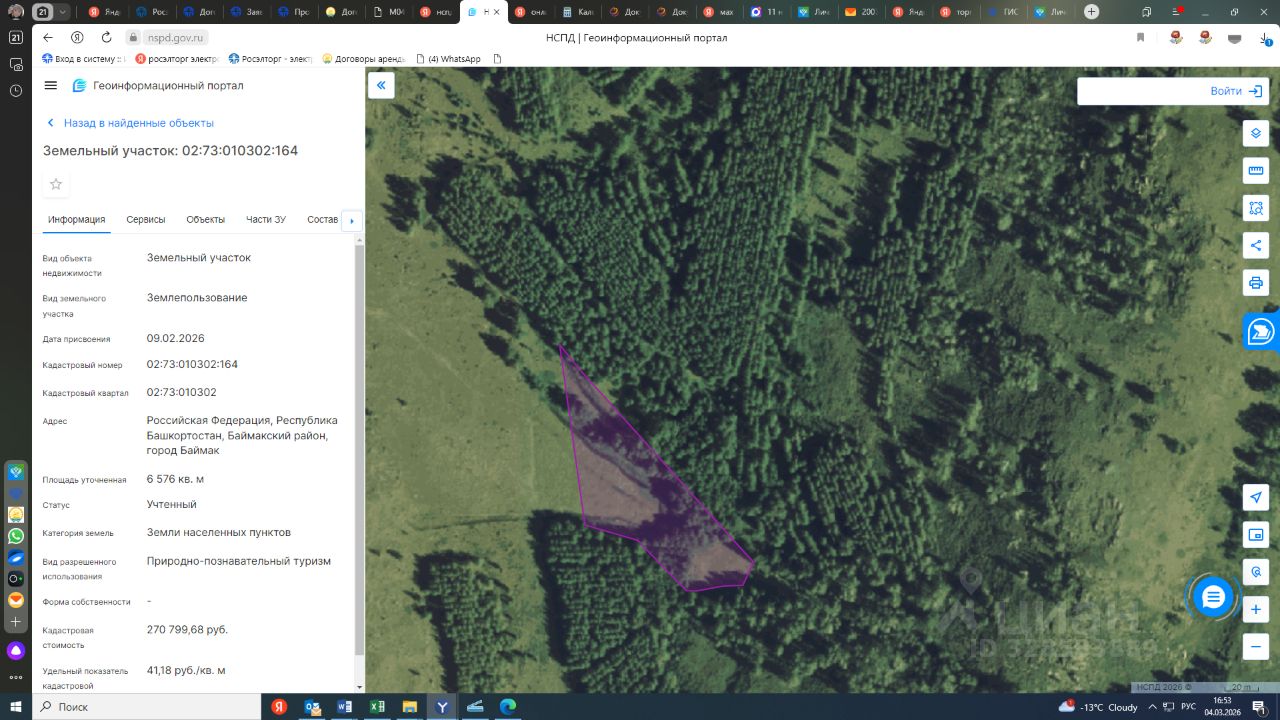The width and height of the screenshot is (1280, 720).
Task: Open the tab group dropdown arrow
Action: tap(64, 12)
